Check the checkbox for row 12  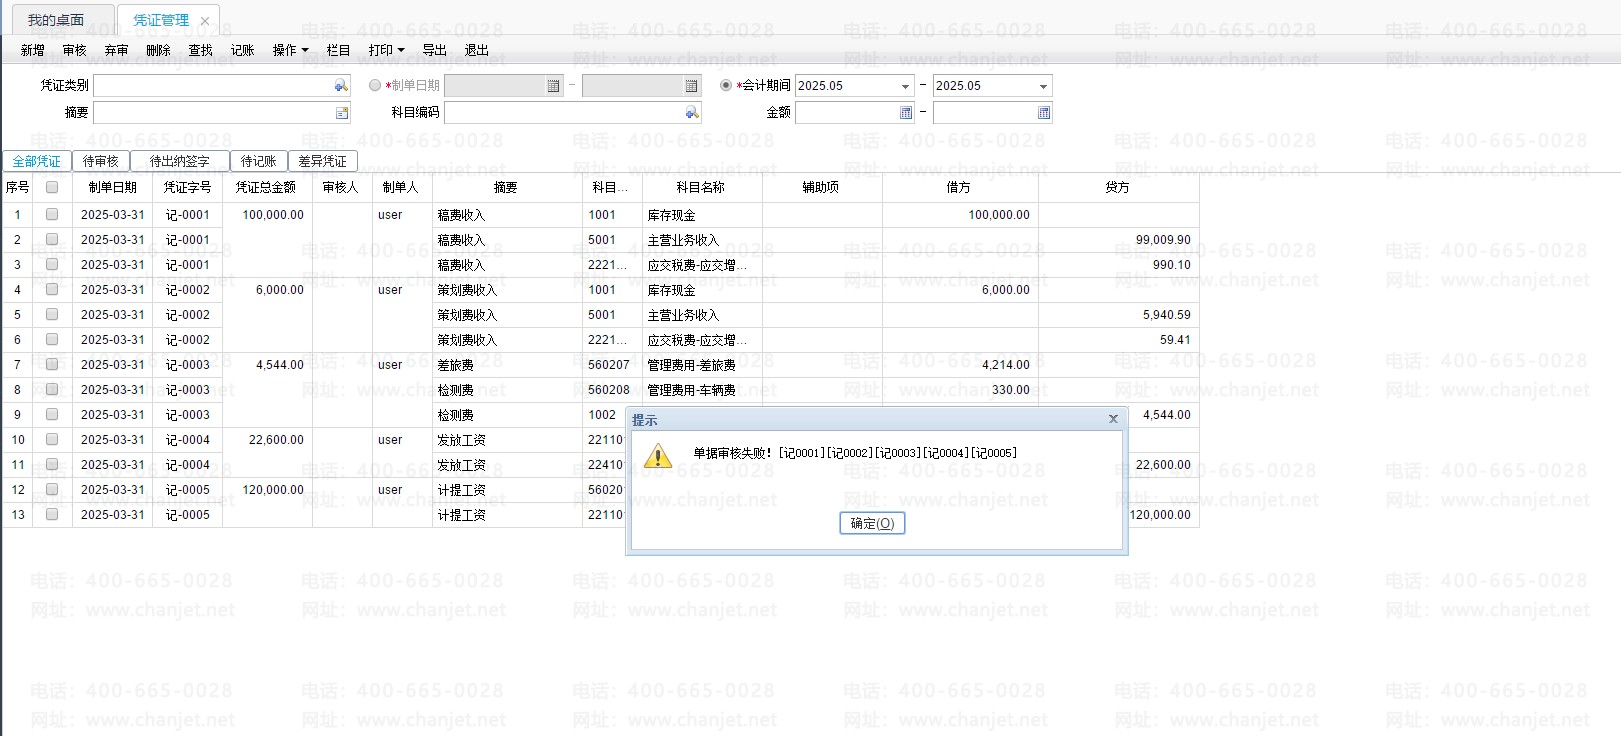coord(52,489)
